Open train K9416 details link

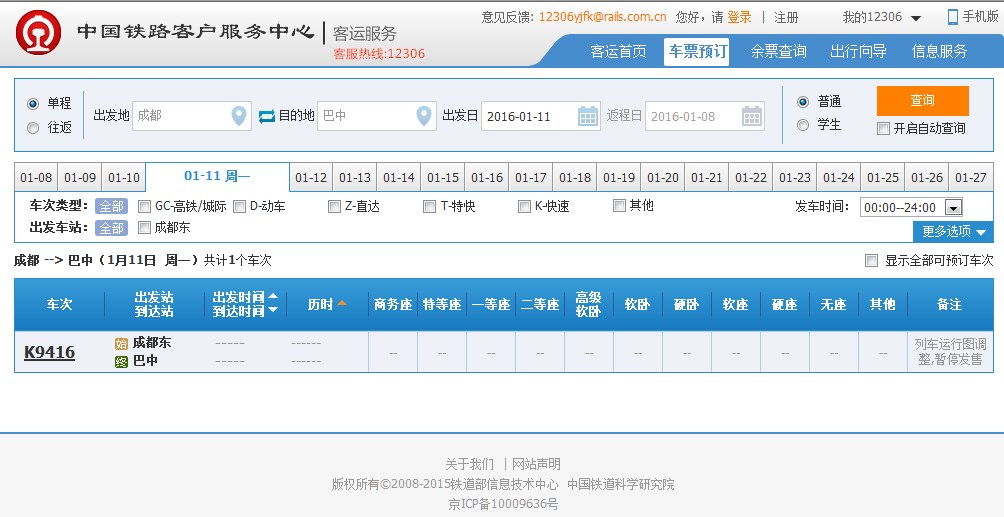click(49, 352)
